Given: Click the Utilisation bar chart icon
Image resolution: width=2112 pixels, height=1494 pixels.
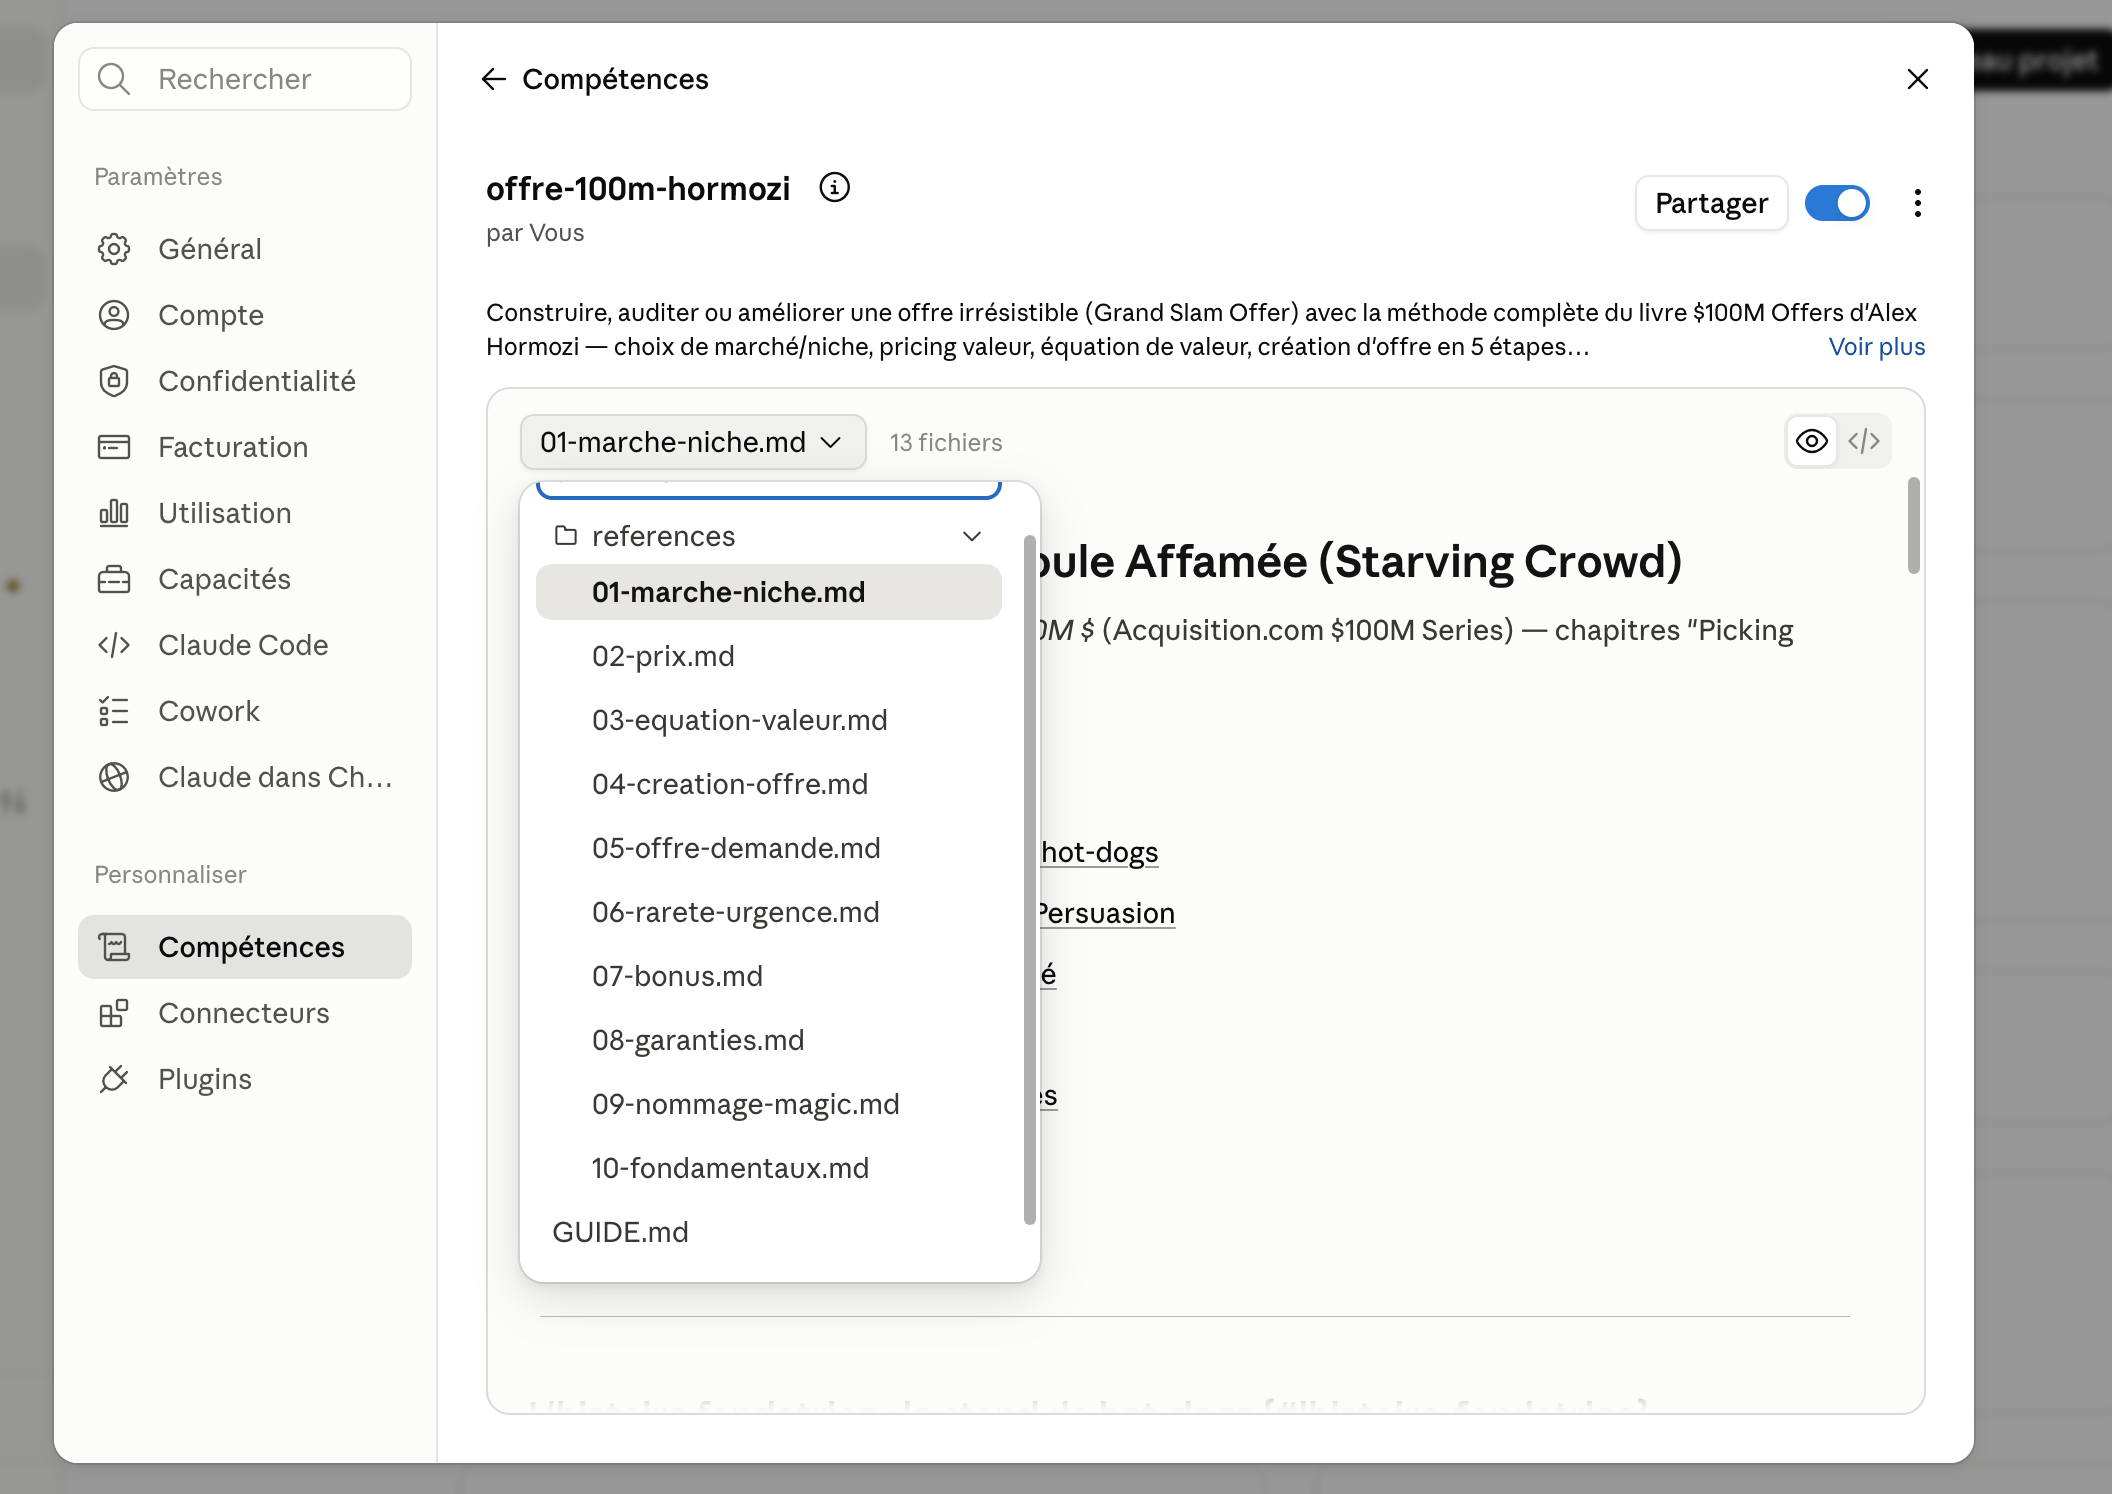Looking at the screenshot, I should coord(114,513).
